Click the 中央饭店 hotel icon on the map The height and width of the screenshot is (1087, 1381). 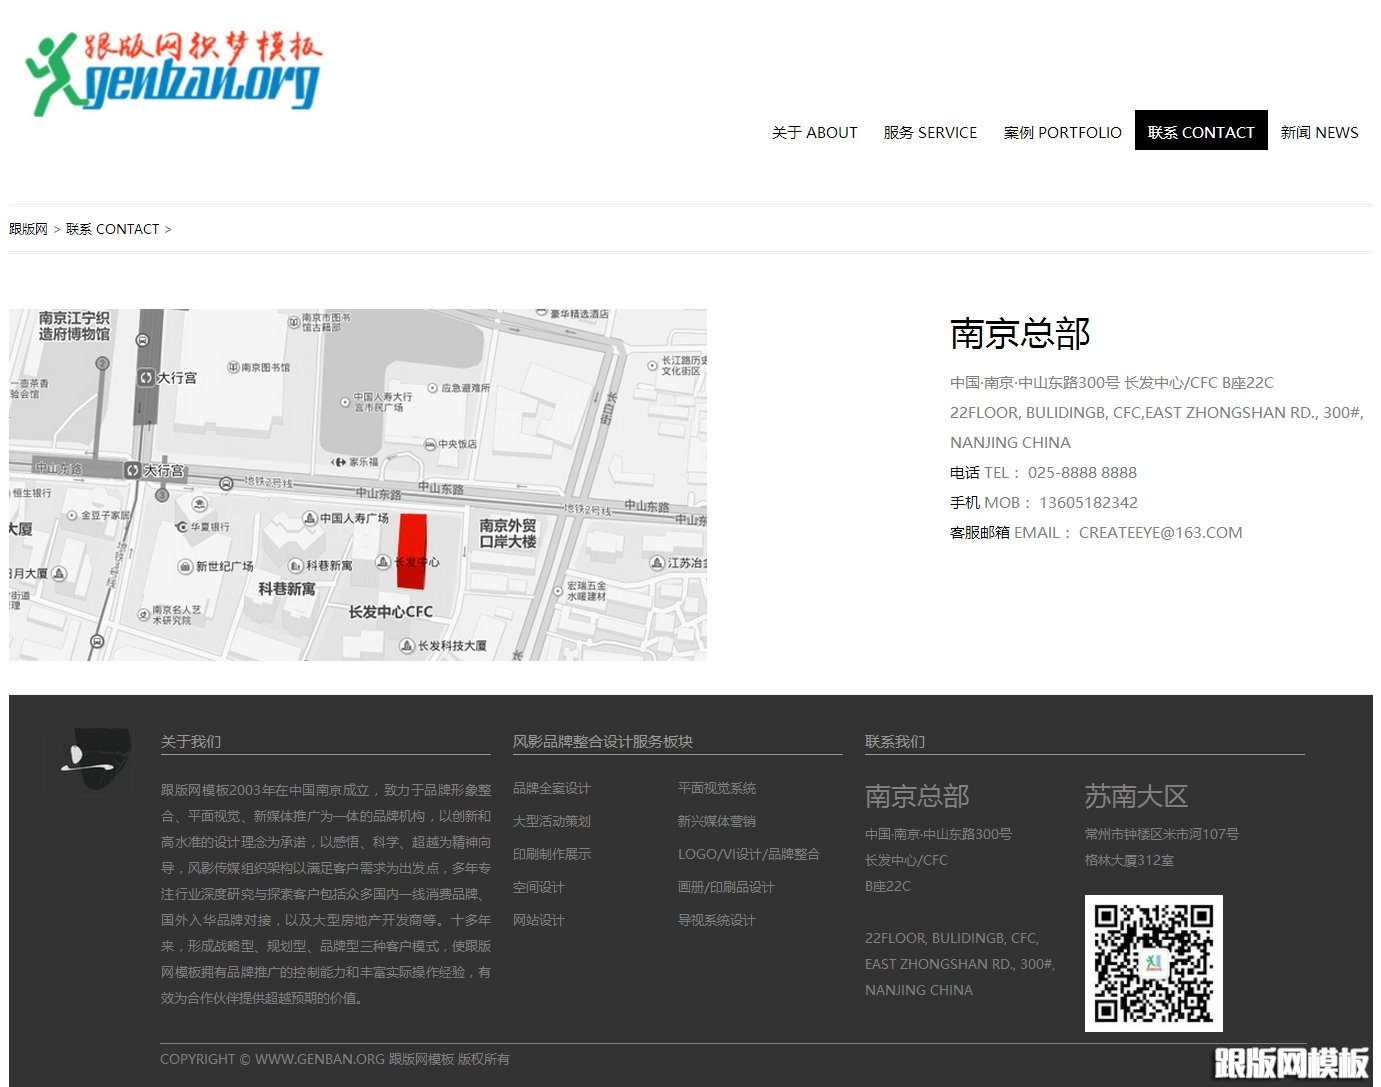coord(431,444)
